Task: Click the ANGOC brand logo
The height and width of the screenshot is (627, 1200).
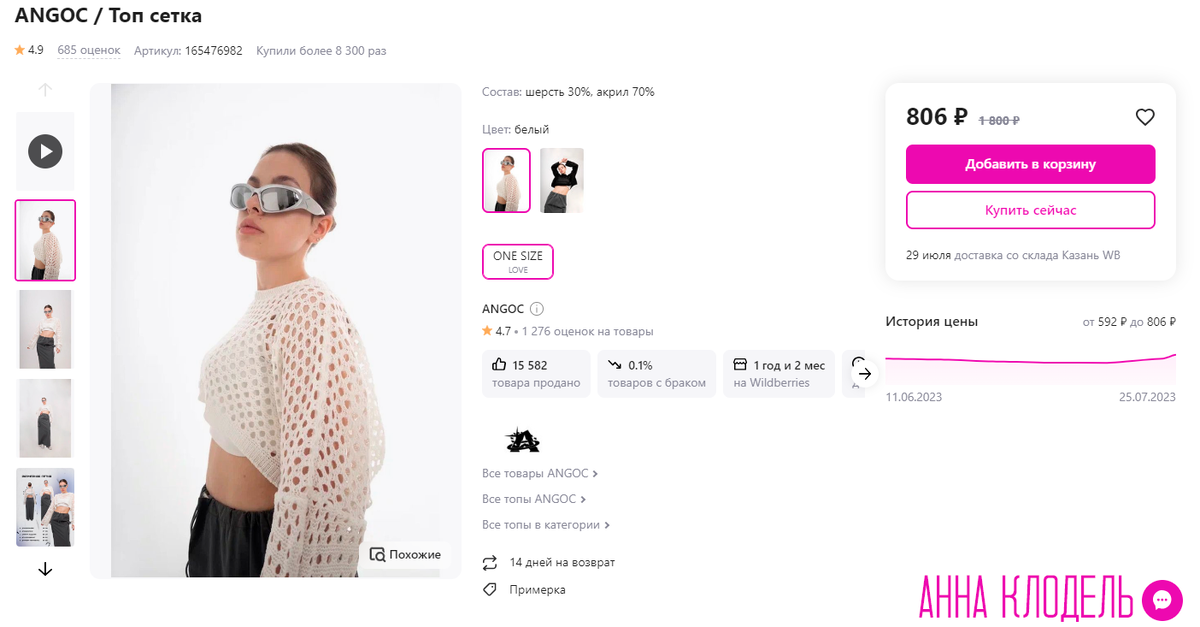Action: coord(522,440)
